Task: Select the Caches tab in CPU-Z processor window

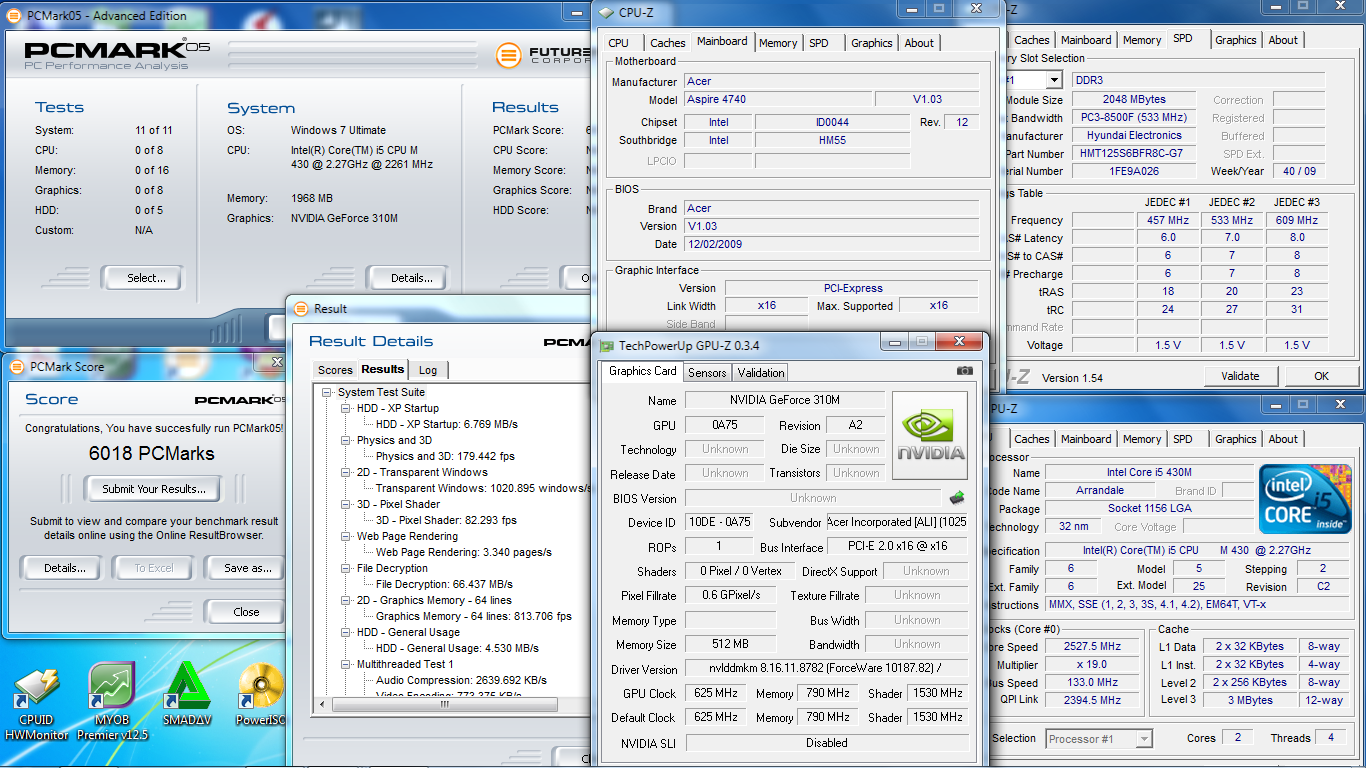Action: point(1032,439)
